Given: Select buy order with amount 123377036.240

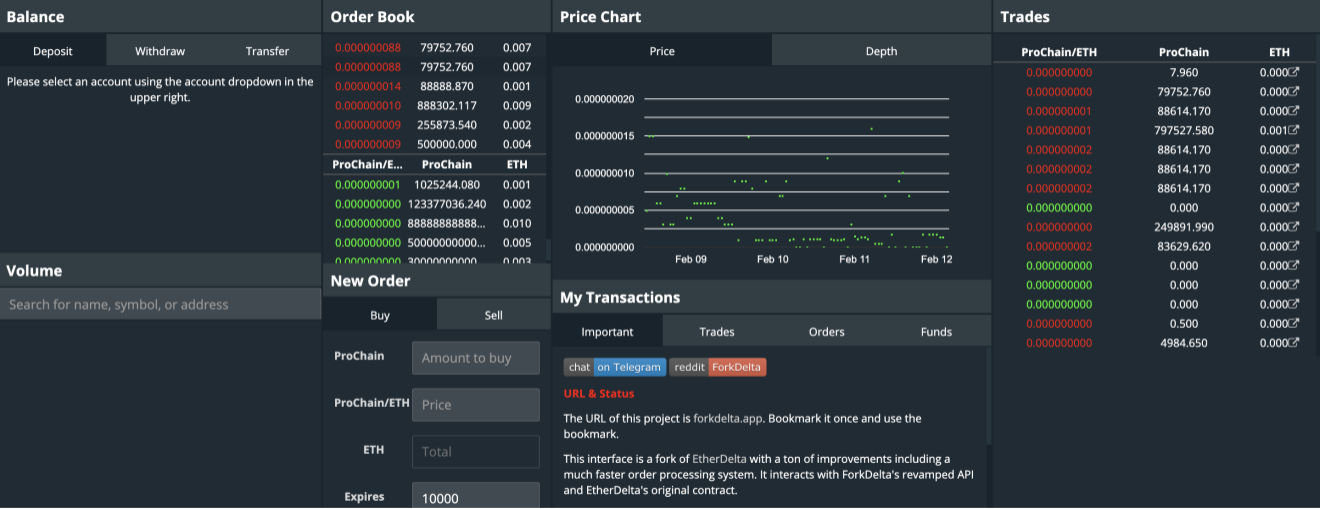Looking at the screenshot, I should pos(436,204).
